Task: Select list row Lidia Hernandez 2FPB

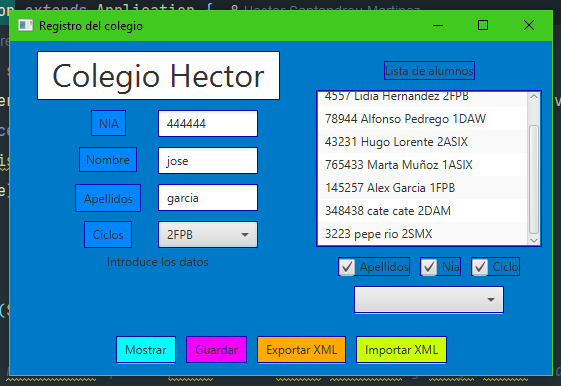Action: pos(422,99)
